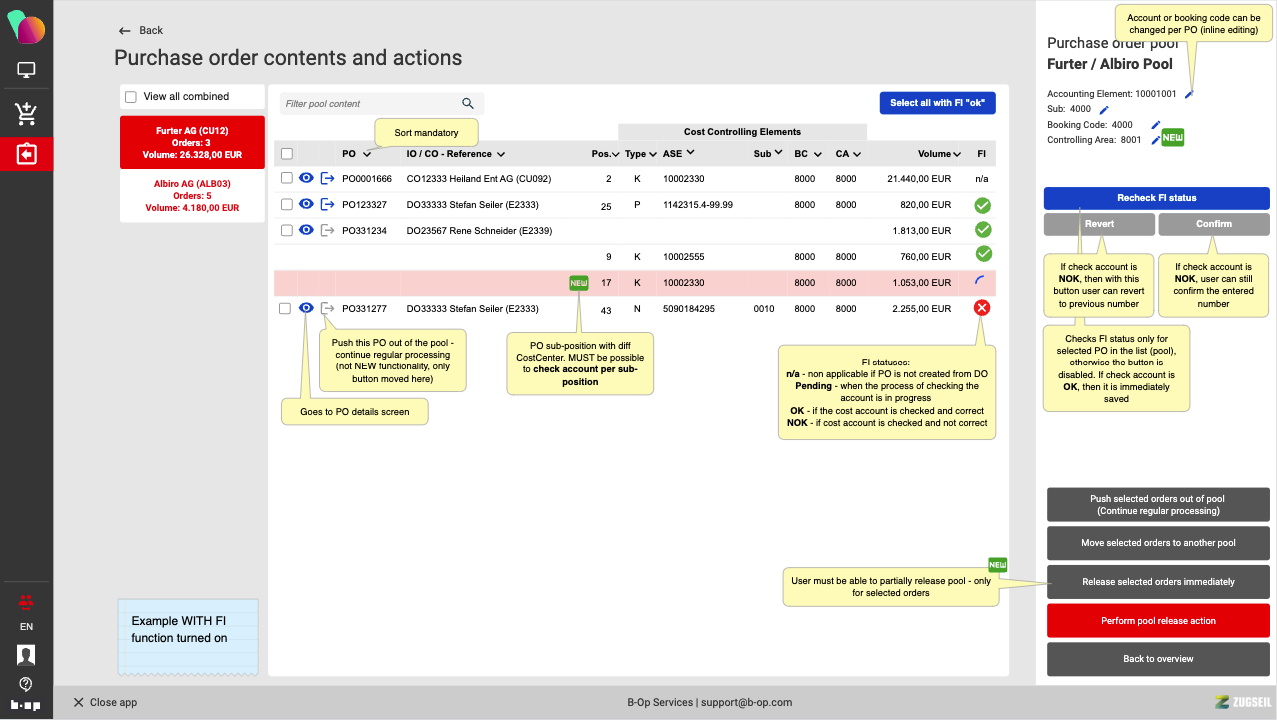Enable the View all combined checkbox
This screenshot has height=720, width=1277.
pos(131,97)
